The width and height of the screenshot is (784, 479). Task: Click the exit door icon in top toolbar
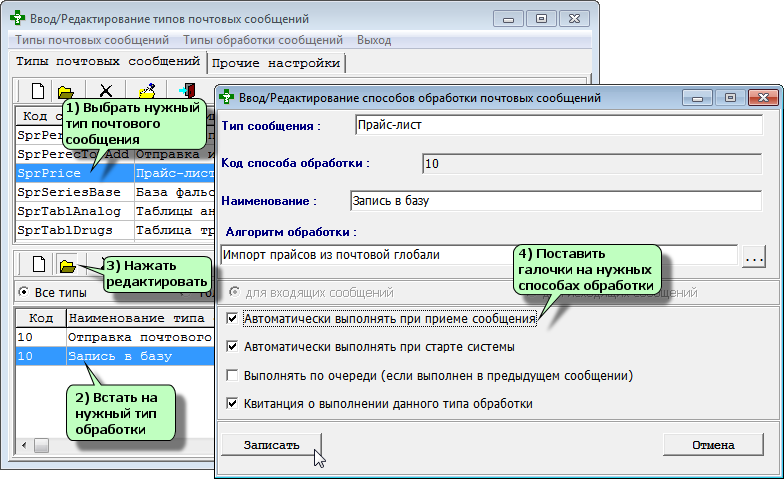pyautogui.click(x=186, y=92)
